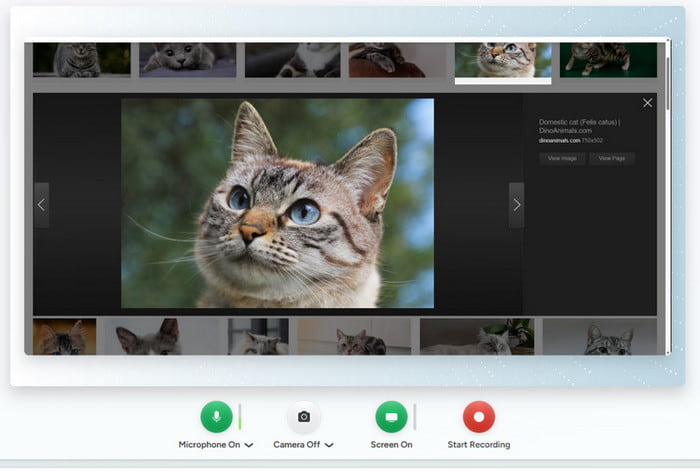The width and height of the screenshot is (700, 471).
Task: Open the first bottom-row orange background cat thumbnail
Action: (64, 337)
